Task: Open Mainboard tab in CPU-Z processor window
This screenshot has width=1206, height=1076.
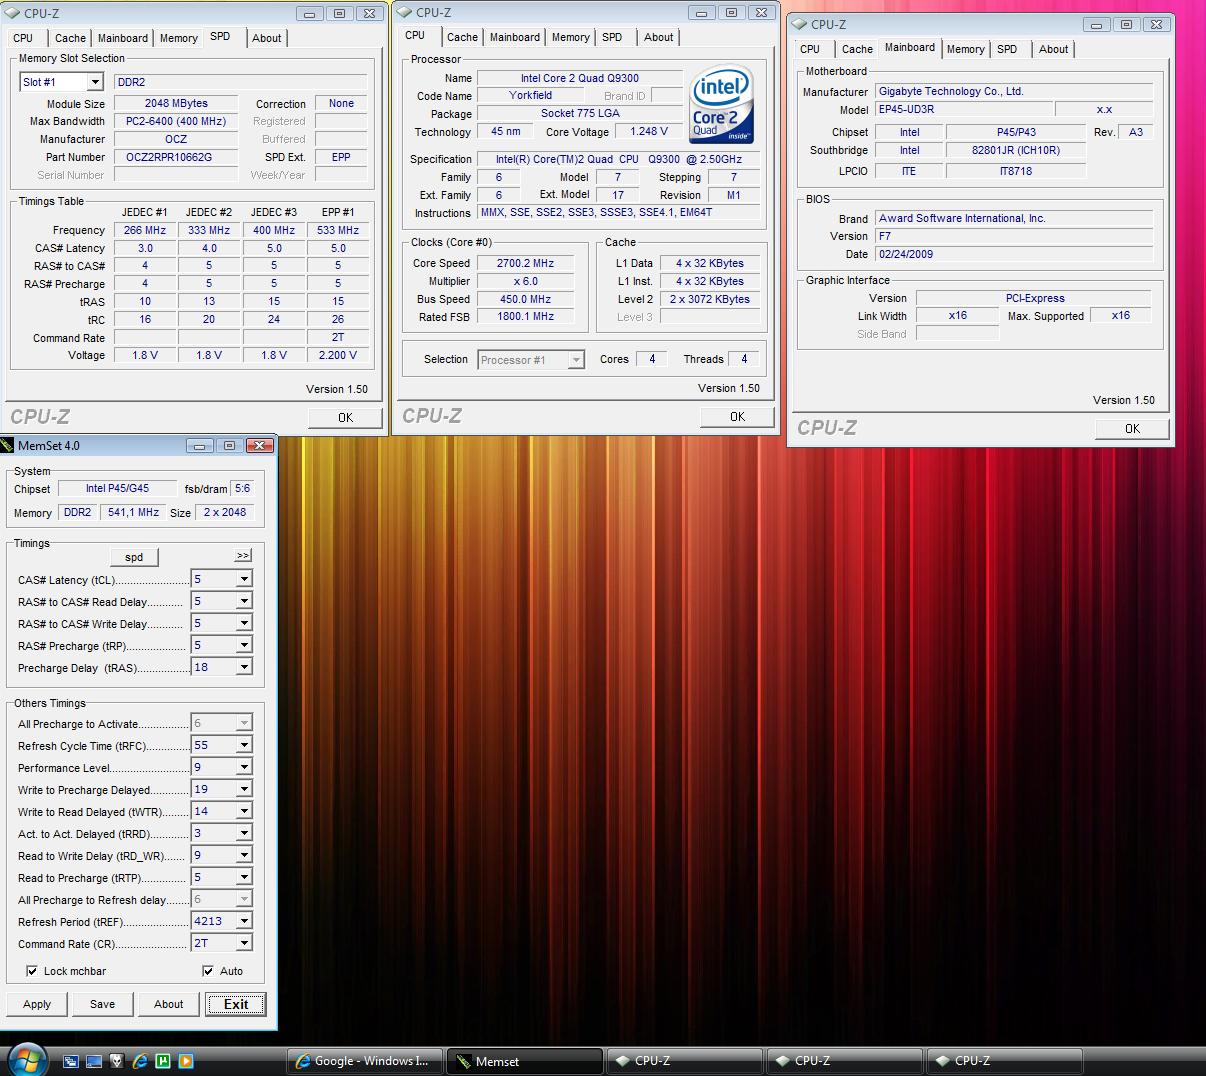Action: 514,37
